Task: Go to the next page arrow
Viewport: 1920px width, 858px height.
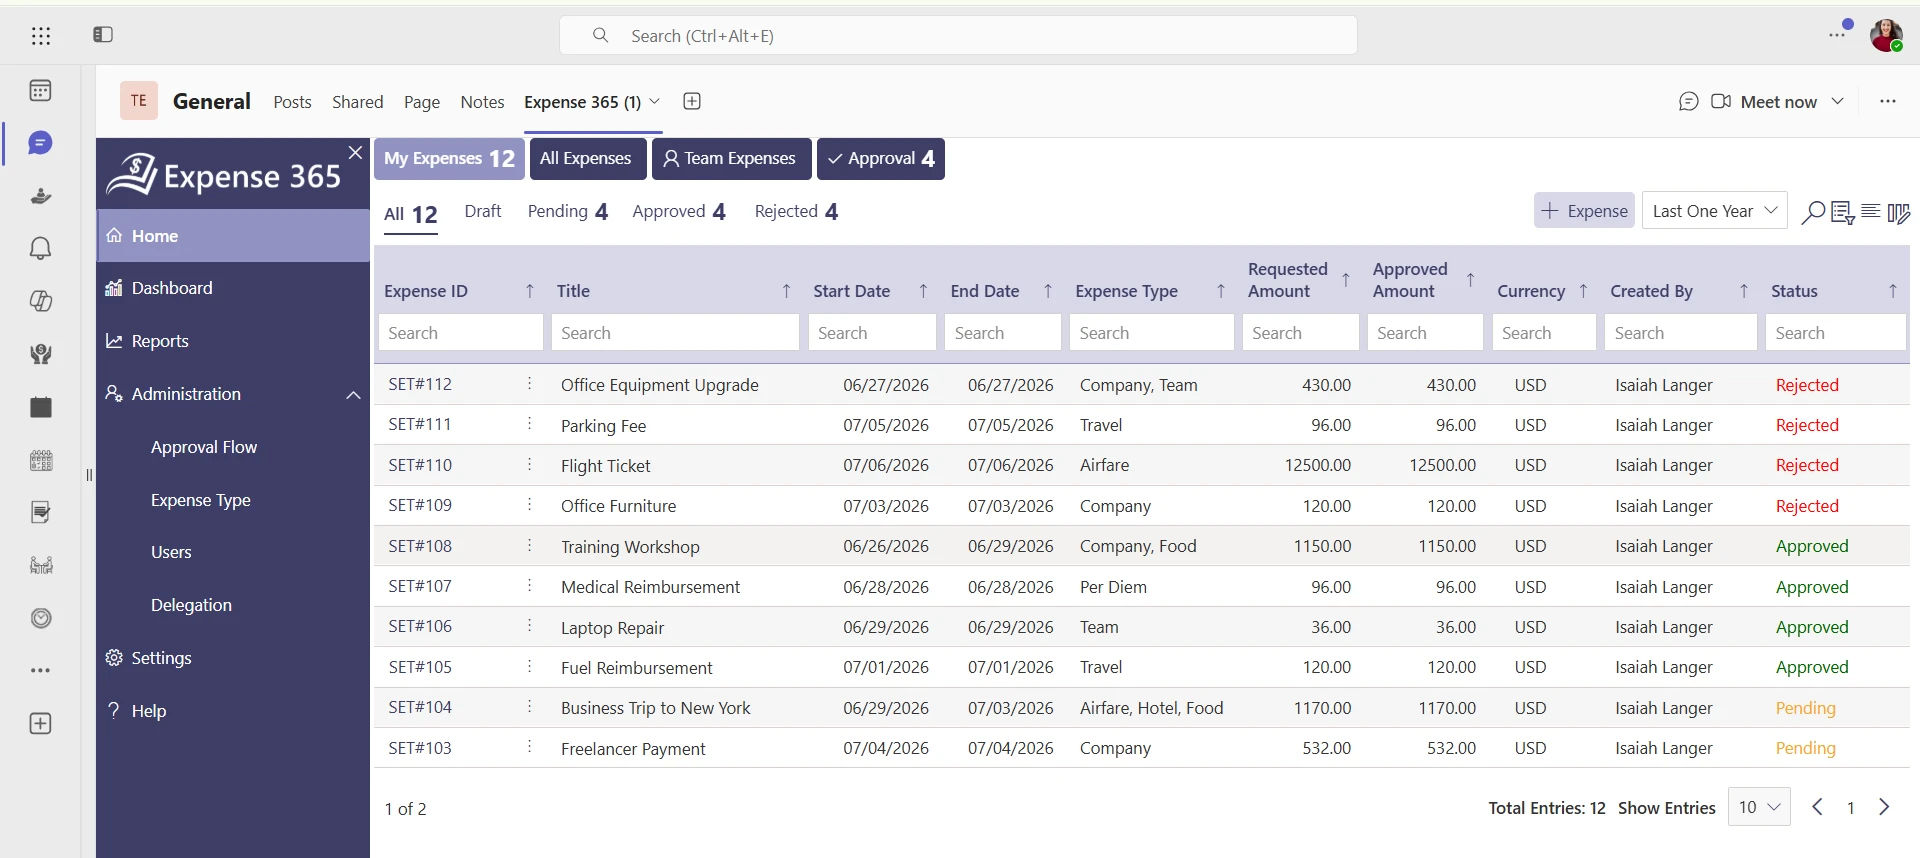Action: coord(1884,807)
